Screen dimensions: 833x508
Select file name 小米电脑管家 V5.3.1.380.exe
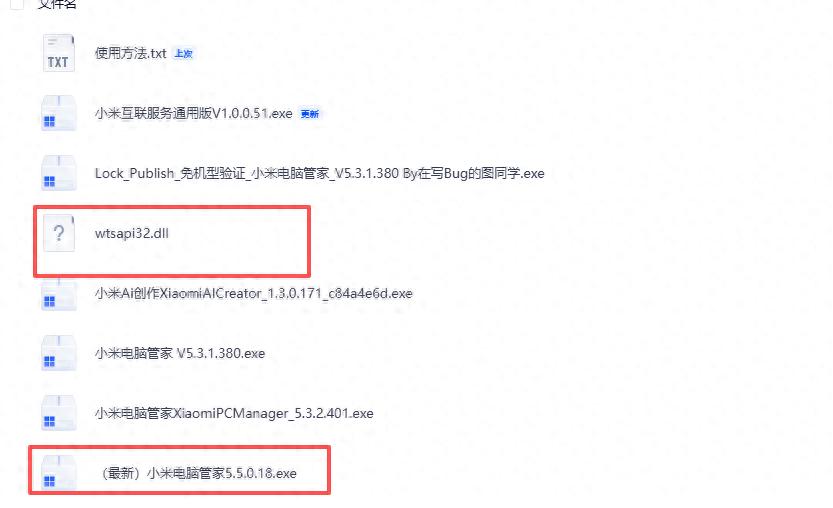coord(180,353)
